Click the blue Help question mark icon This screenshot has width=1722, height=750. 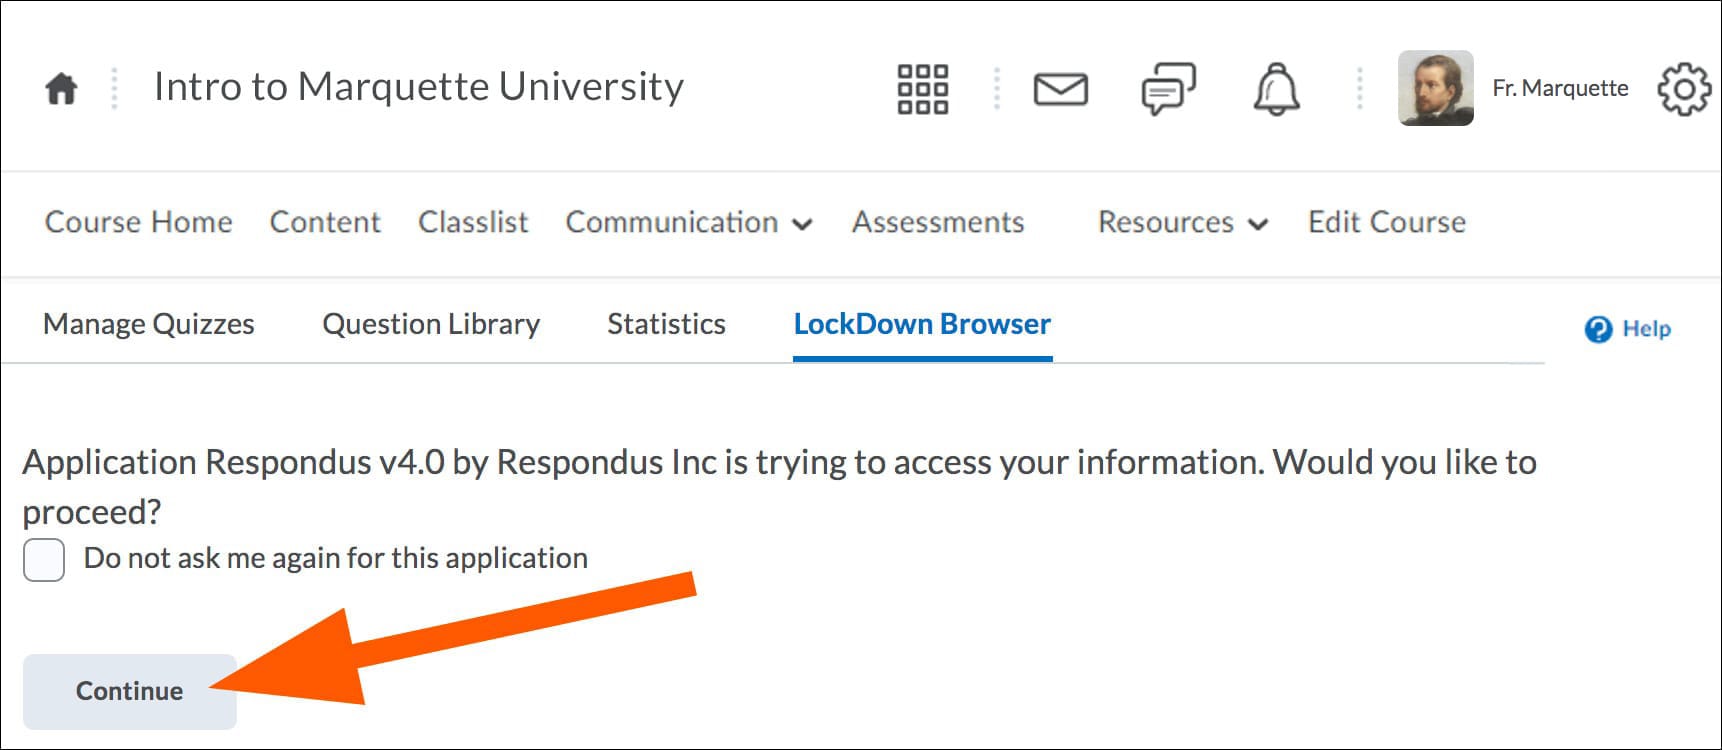point(1598,329)
